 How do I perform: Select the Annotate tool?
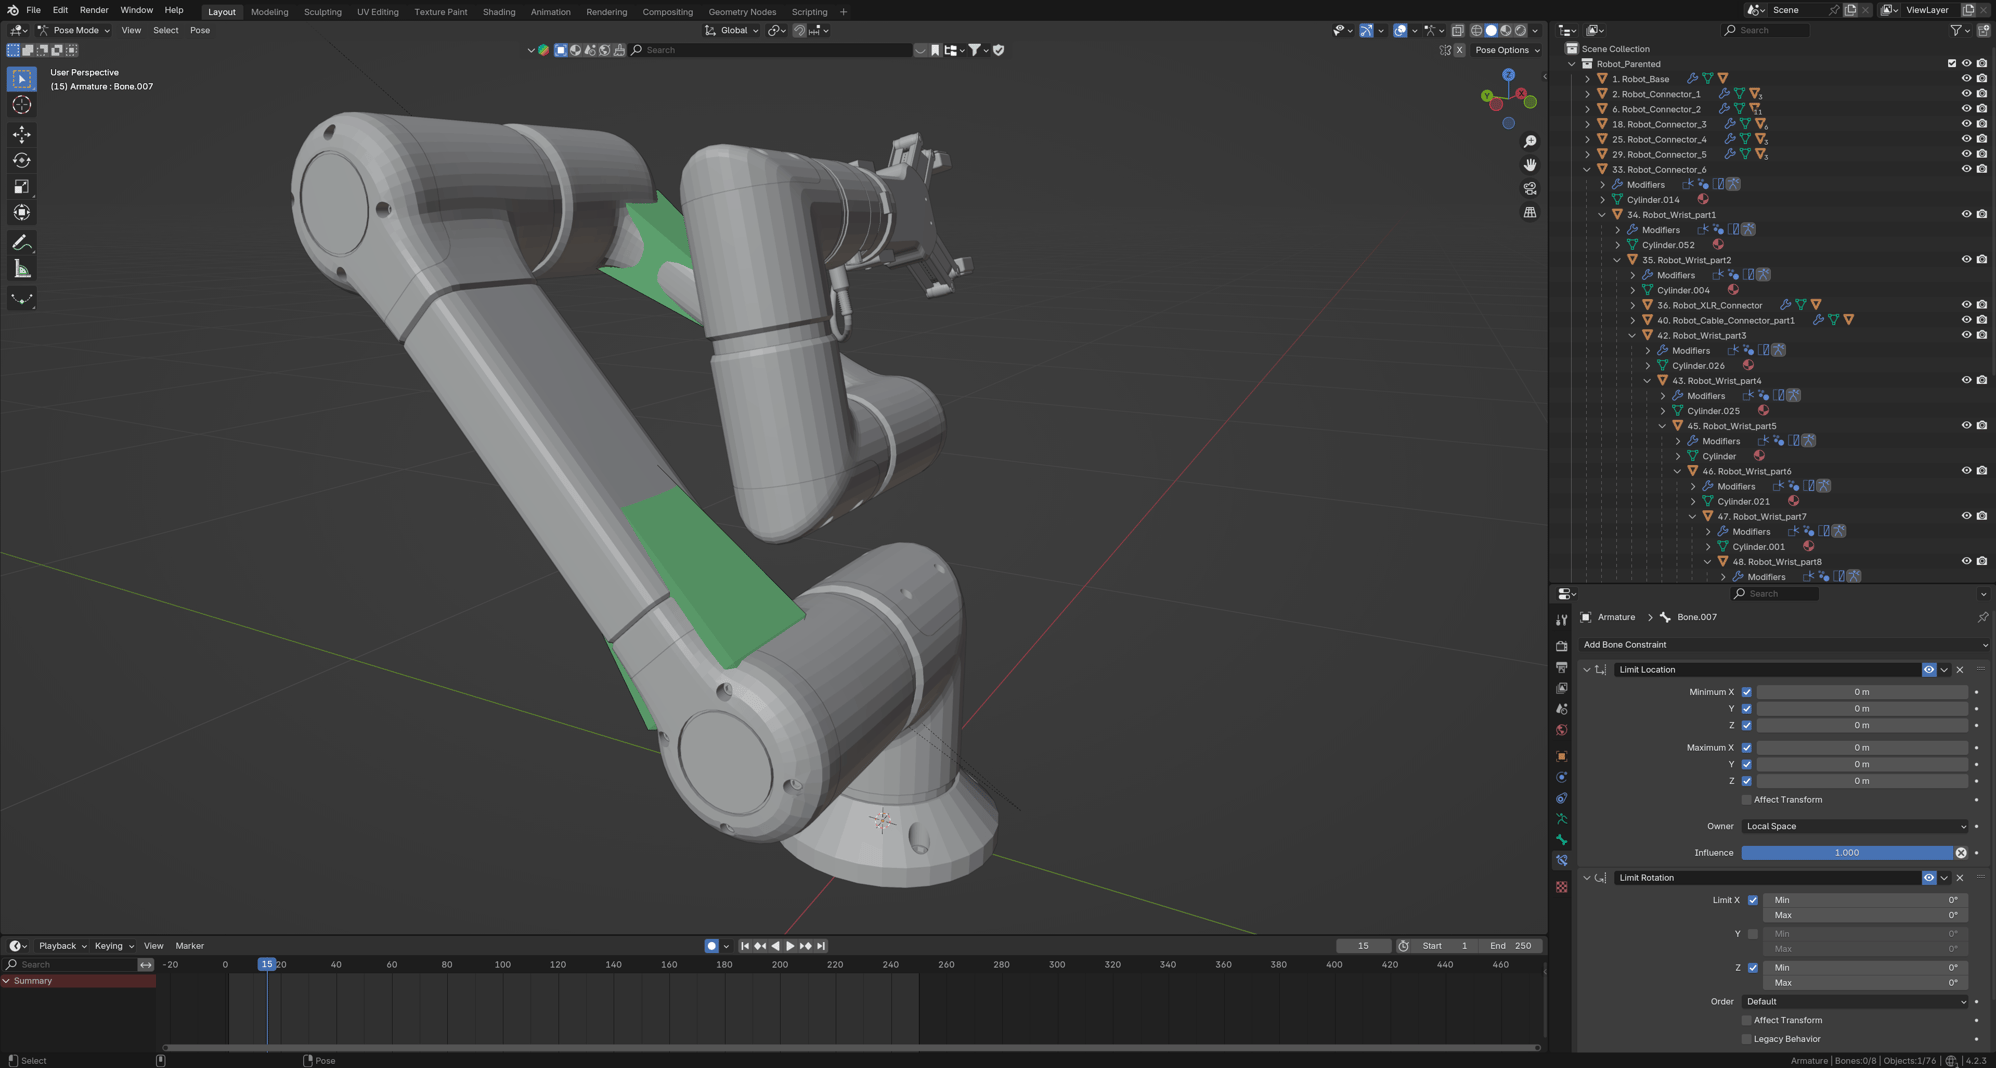tap(21, 242)
